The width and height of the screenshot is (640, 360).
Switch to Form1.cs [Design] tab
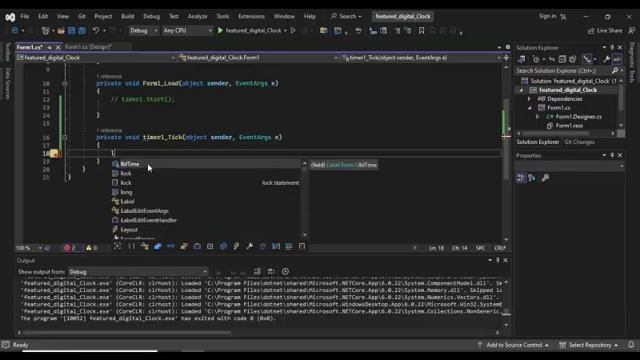click(88, 47)
